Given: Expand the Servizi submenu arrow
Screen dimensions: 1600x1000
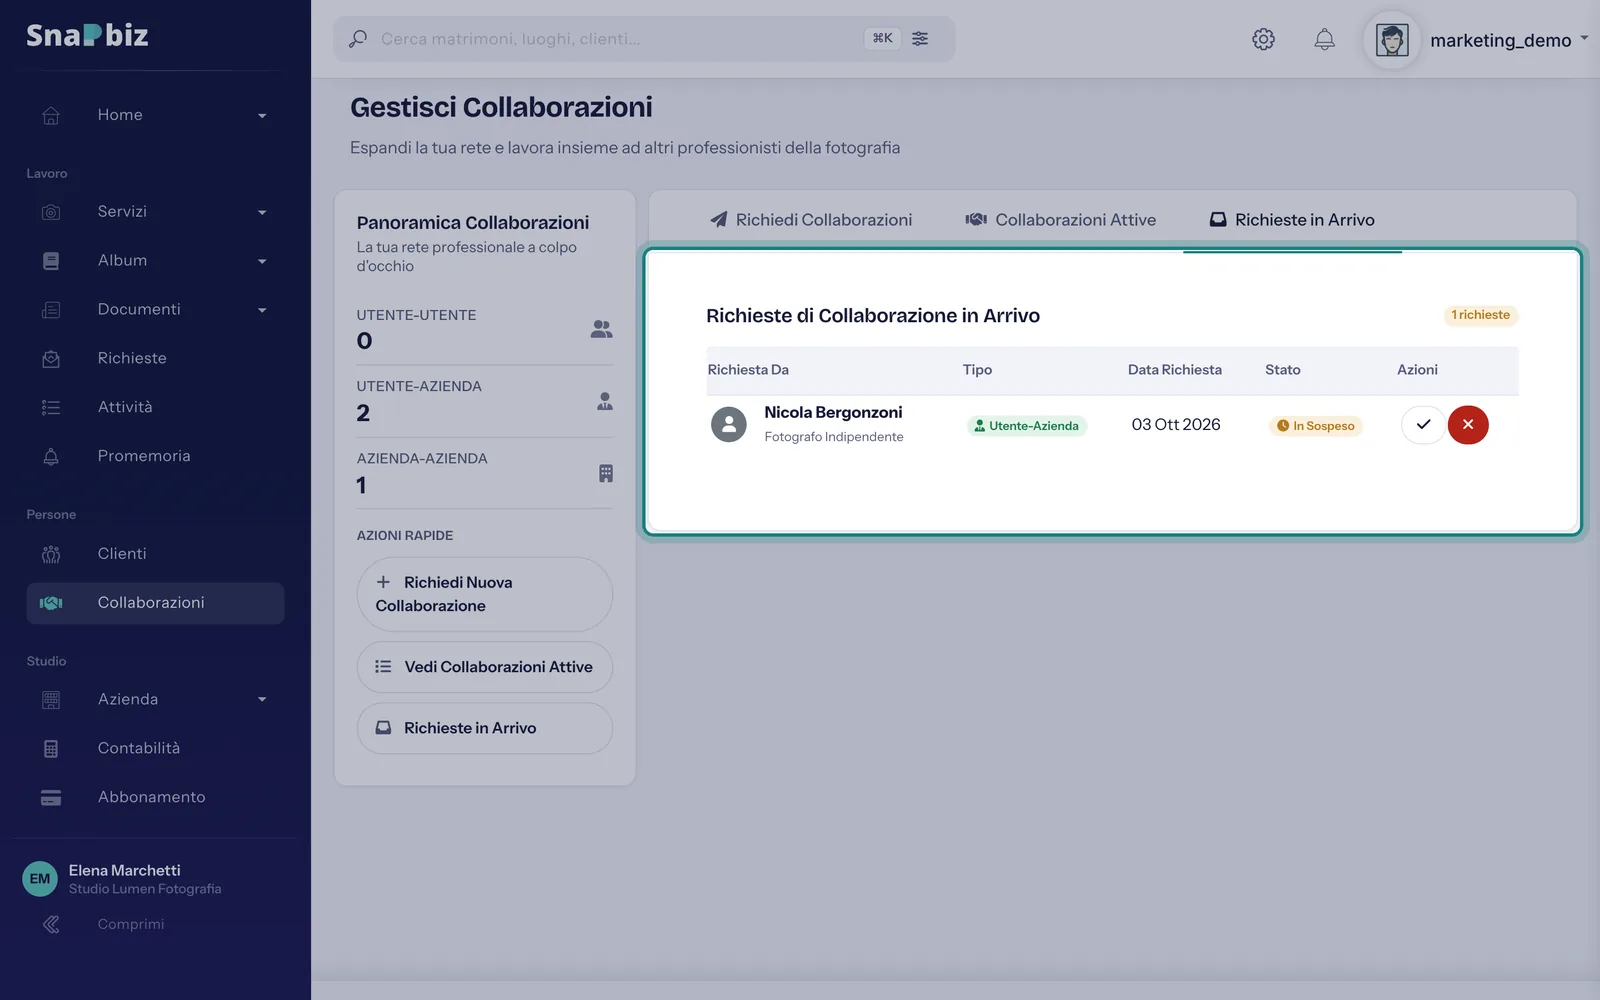Looking at the screenshot, I should pos(262,213).
